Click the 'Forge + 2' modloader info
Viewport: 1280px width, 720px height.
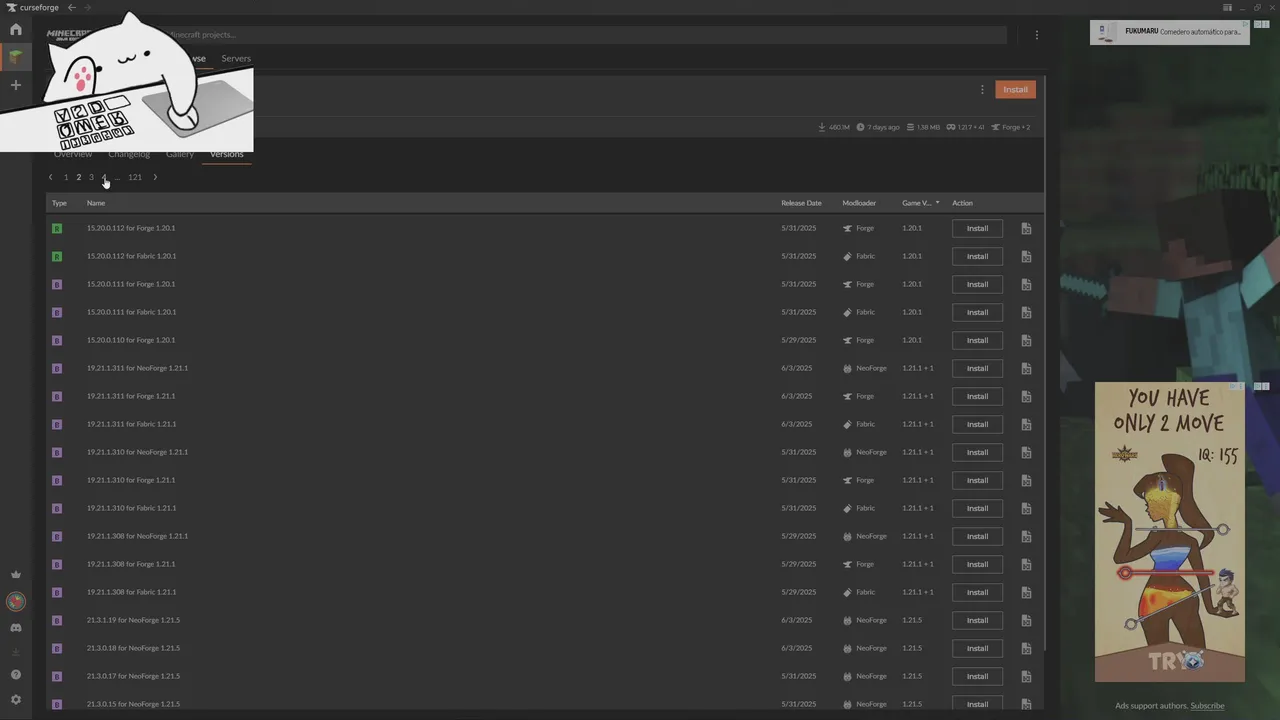1012,127
